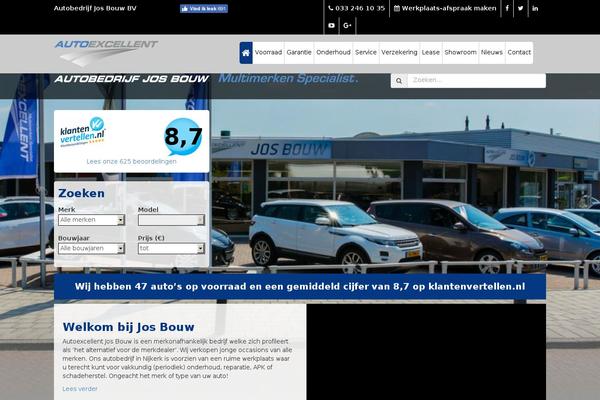Screen dimensions: 600x400
Task: Select the Onderhoud menu item
Action: coord(333,52)
